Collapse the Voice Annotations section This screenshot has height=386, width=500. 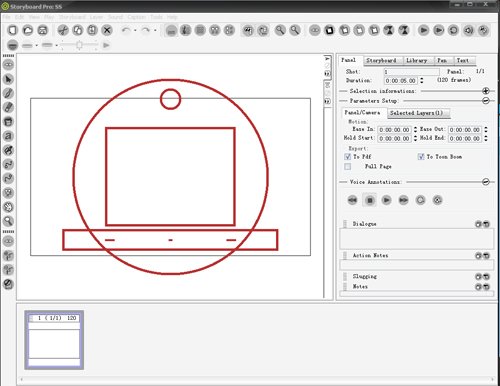(x=486, y=182)
